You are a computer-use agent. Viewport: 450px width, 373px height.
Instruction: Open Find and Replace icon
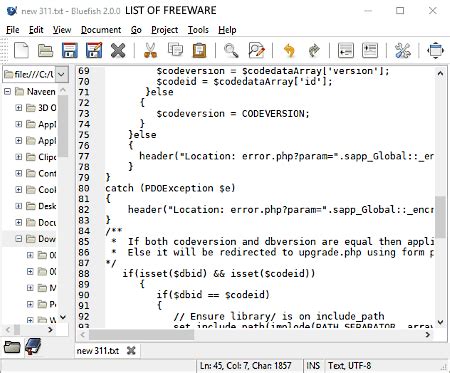256,51
